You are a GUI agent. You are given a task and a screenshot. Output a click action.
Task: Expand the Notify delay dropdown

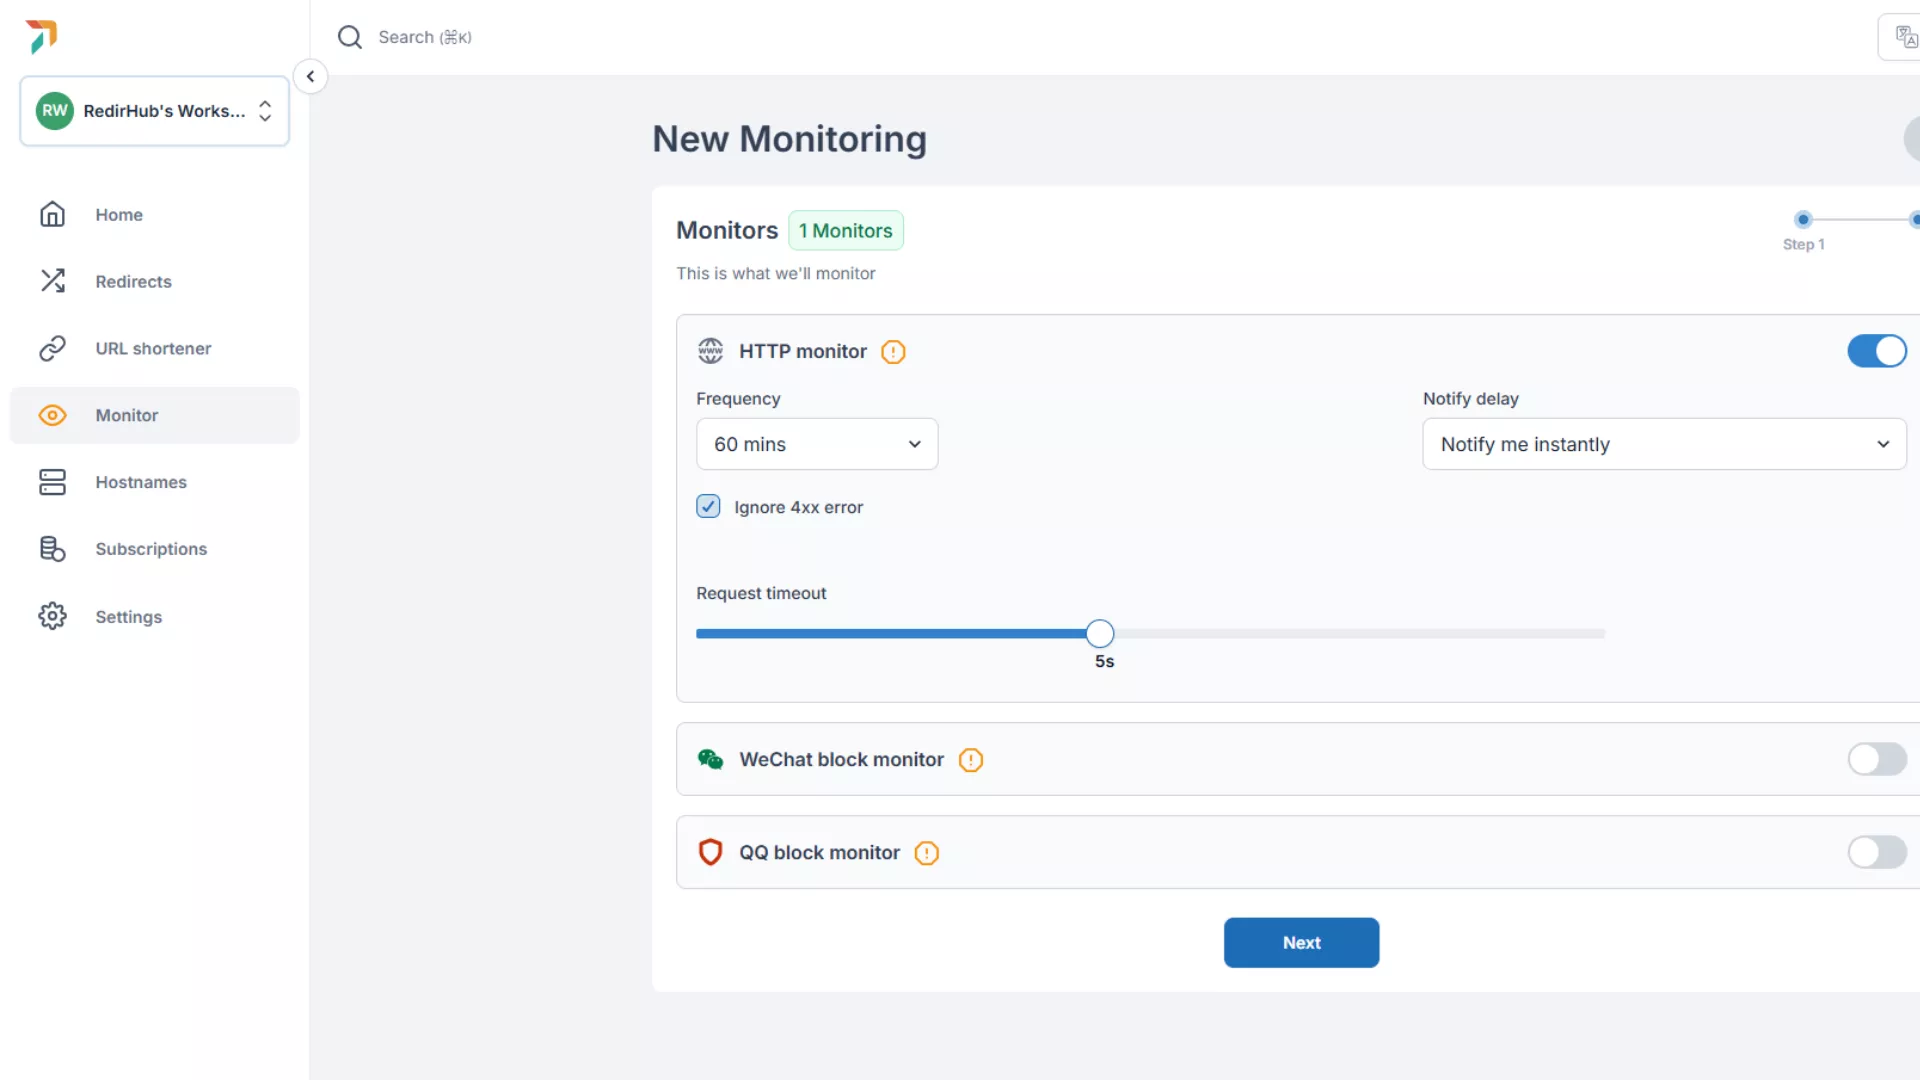pos(1663,444)
